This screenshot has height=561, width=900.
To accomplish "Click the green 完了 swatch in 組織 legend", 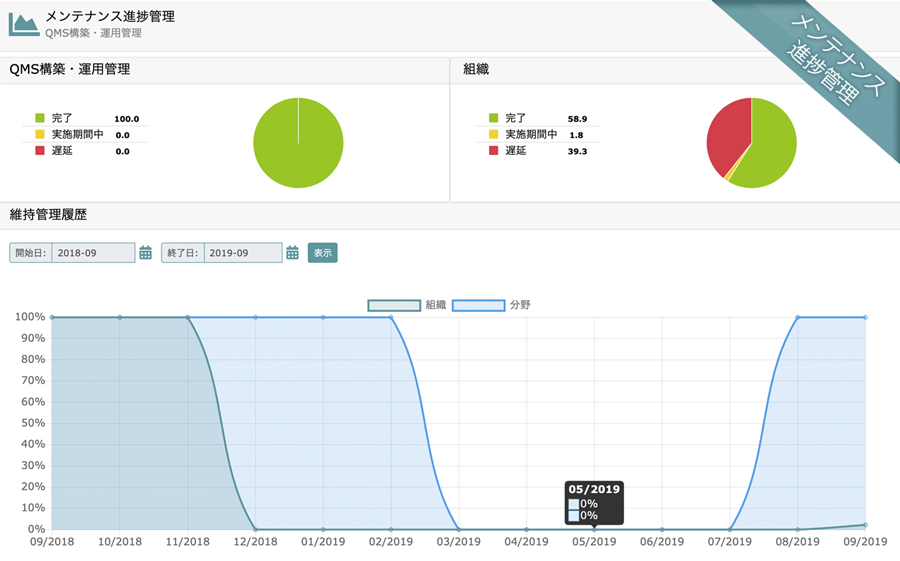I will click(494, 119).
